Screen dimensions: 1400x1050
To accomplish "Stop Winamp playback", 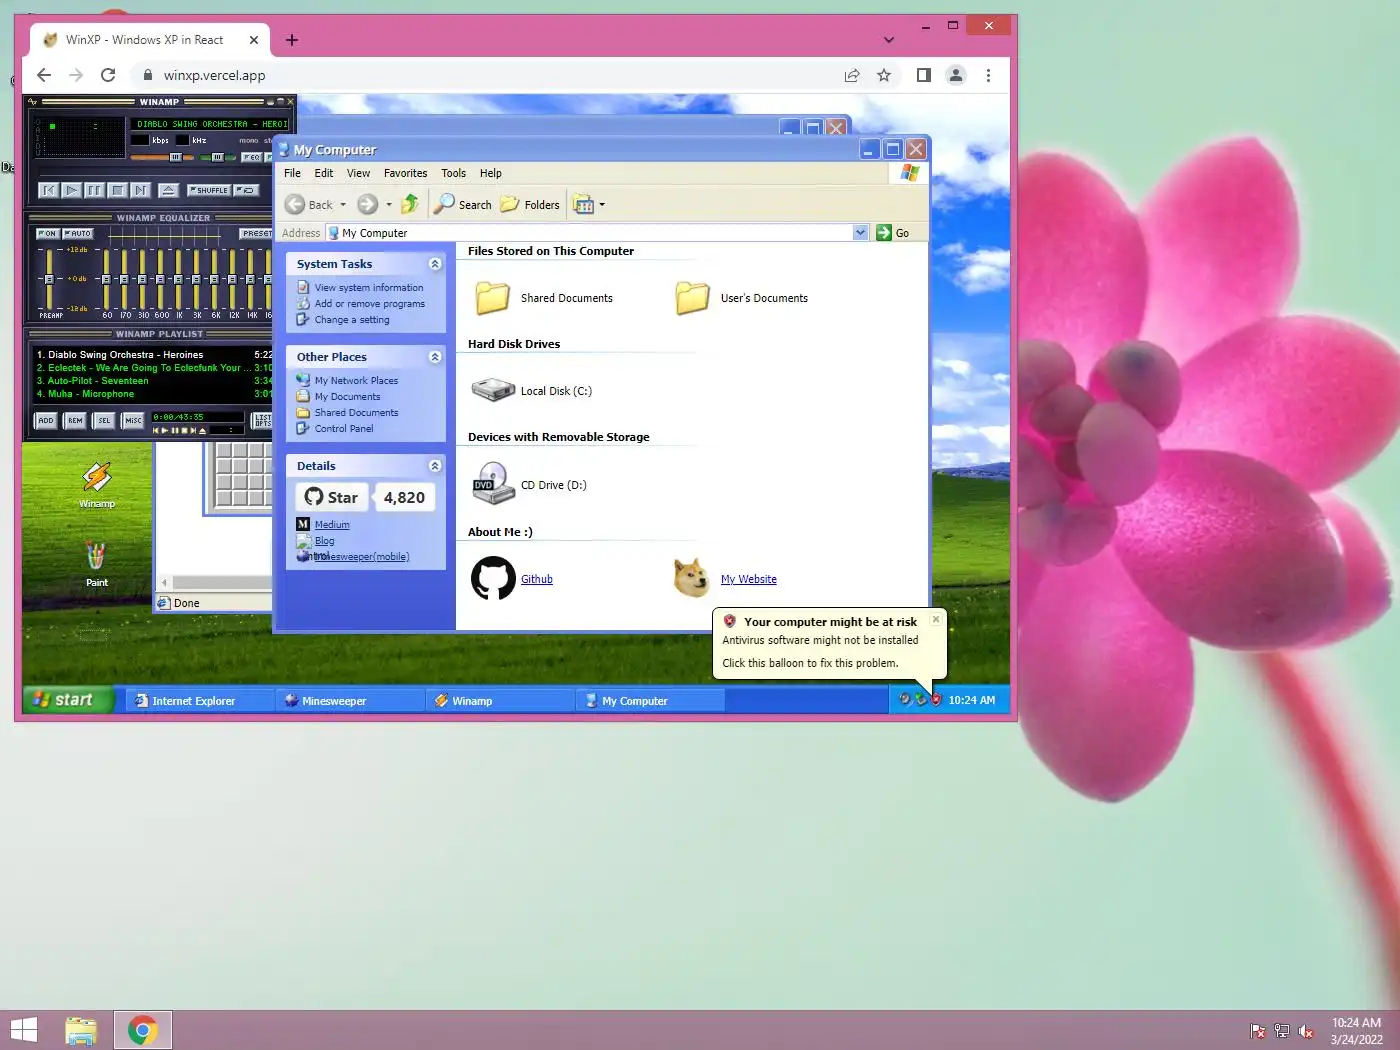I will coord(117,190).
